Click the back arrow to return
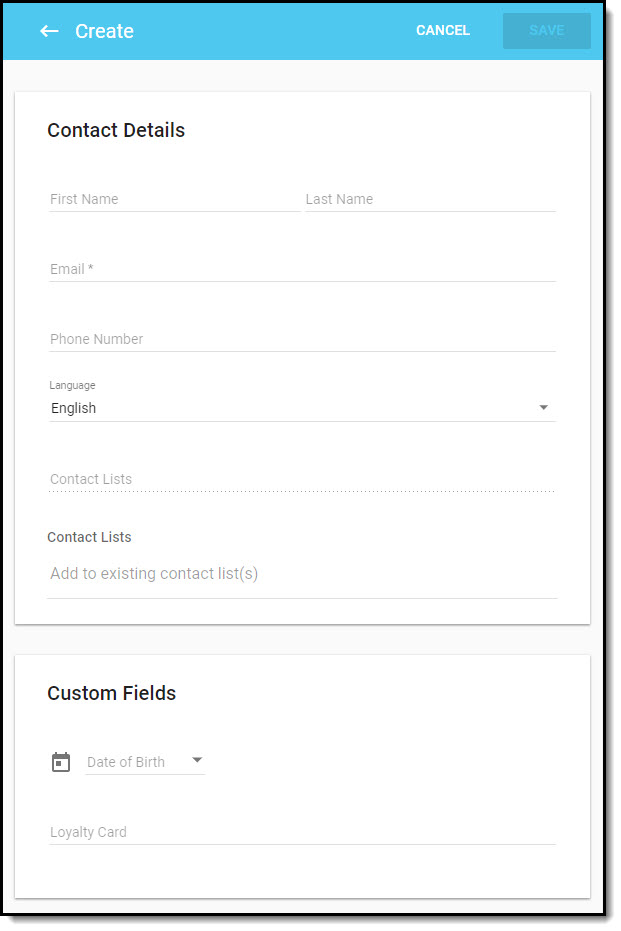621x931 pixels. (x=49, y=31)
